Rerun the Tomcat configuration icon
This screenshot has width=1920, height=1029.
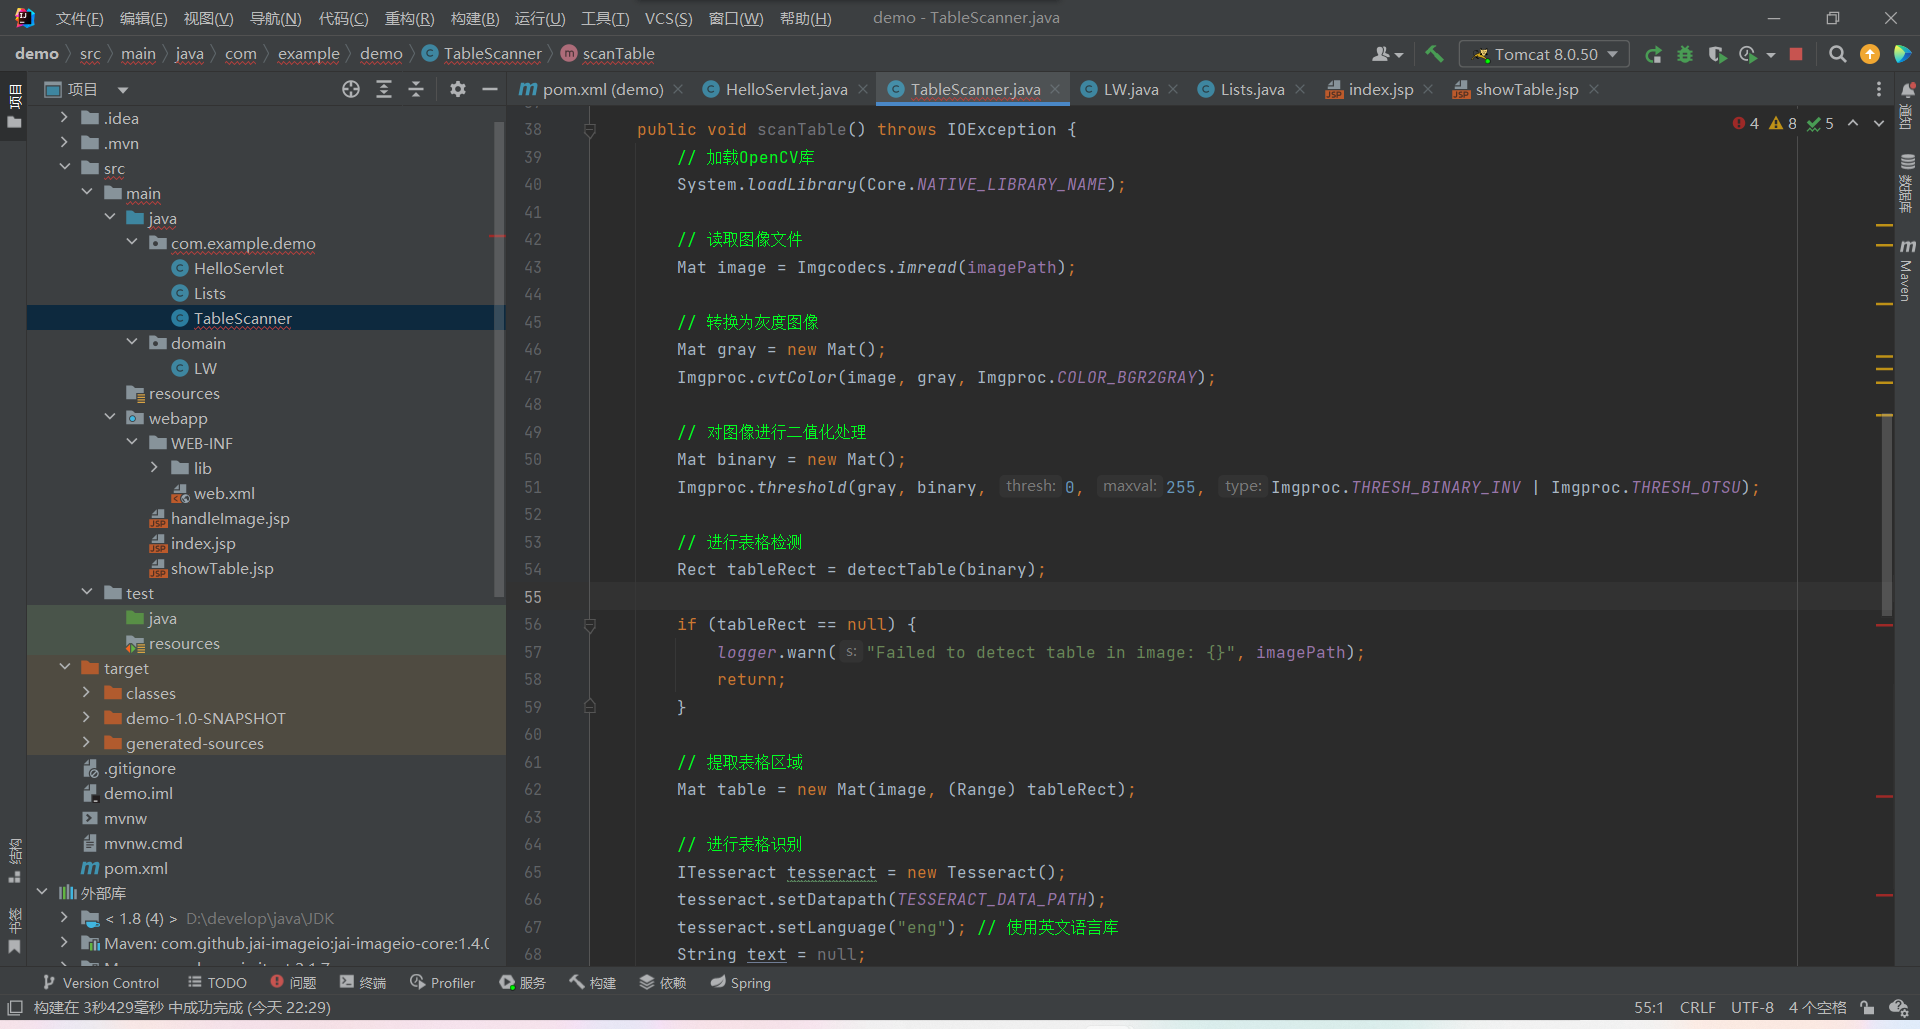click(x=1653, y=54)
